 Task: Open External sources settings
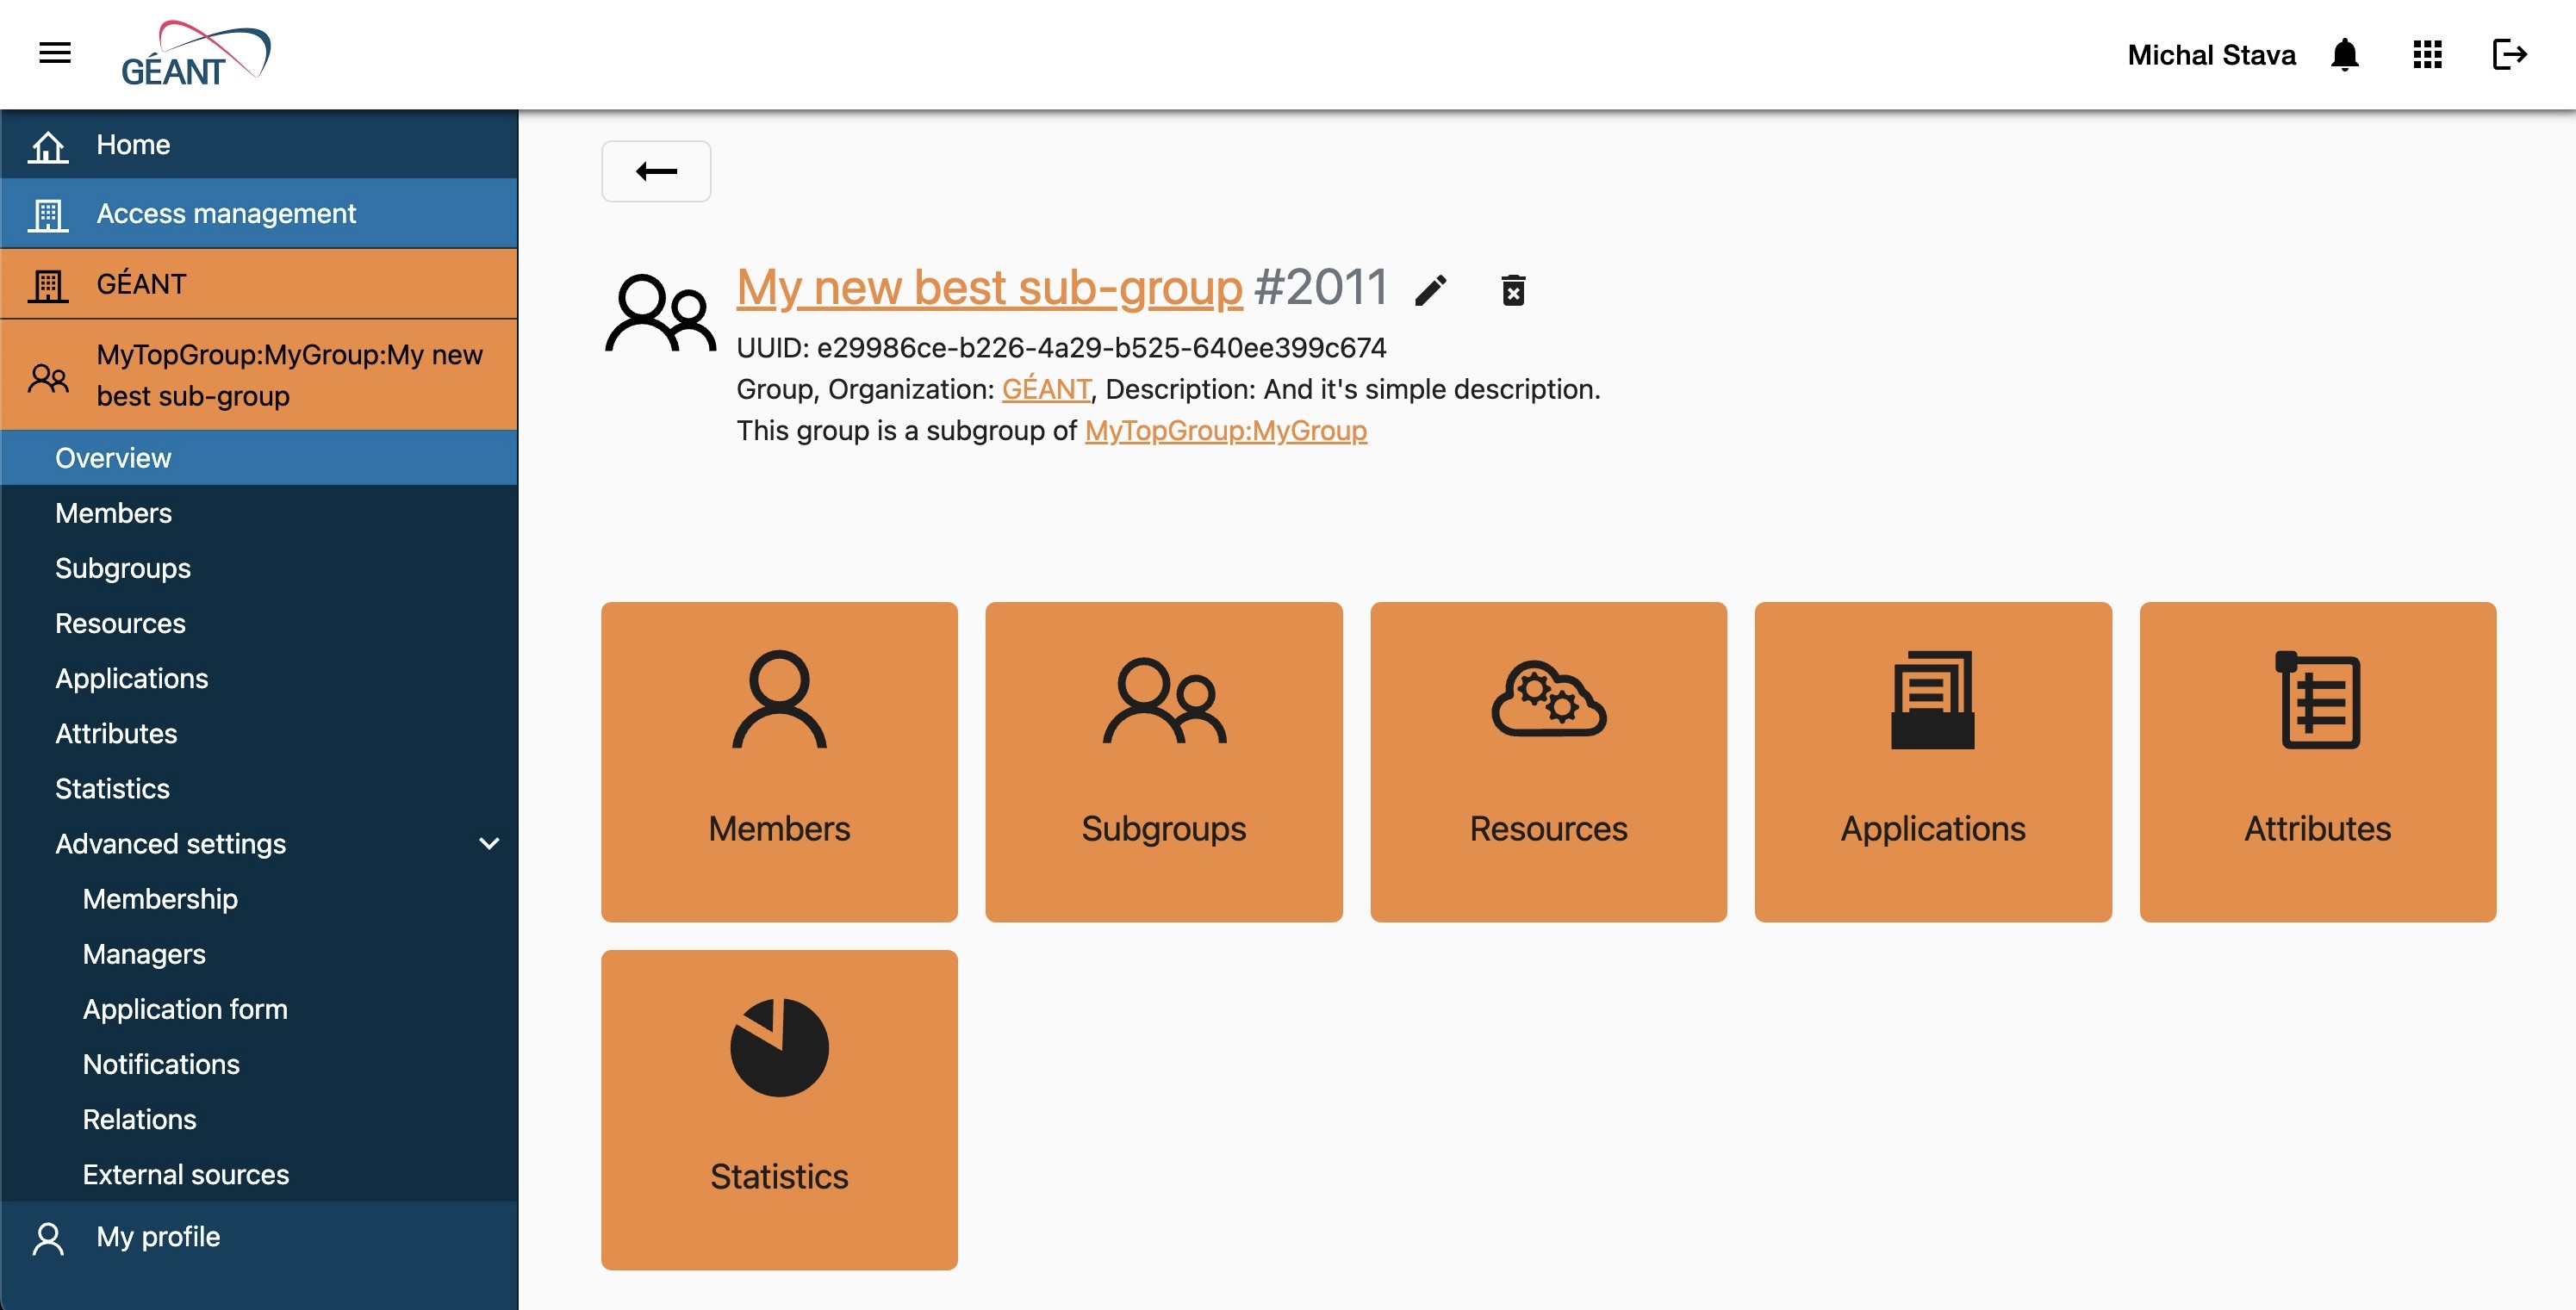click(259, 1174)
